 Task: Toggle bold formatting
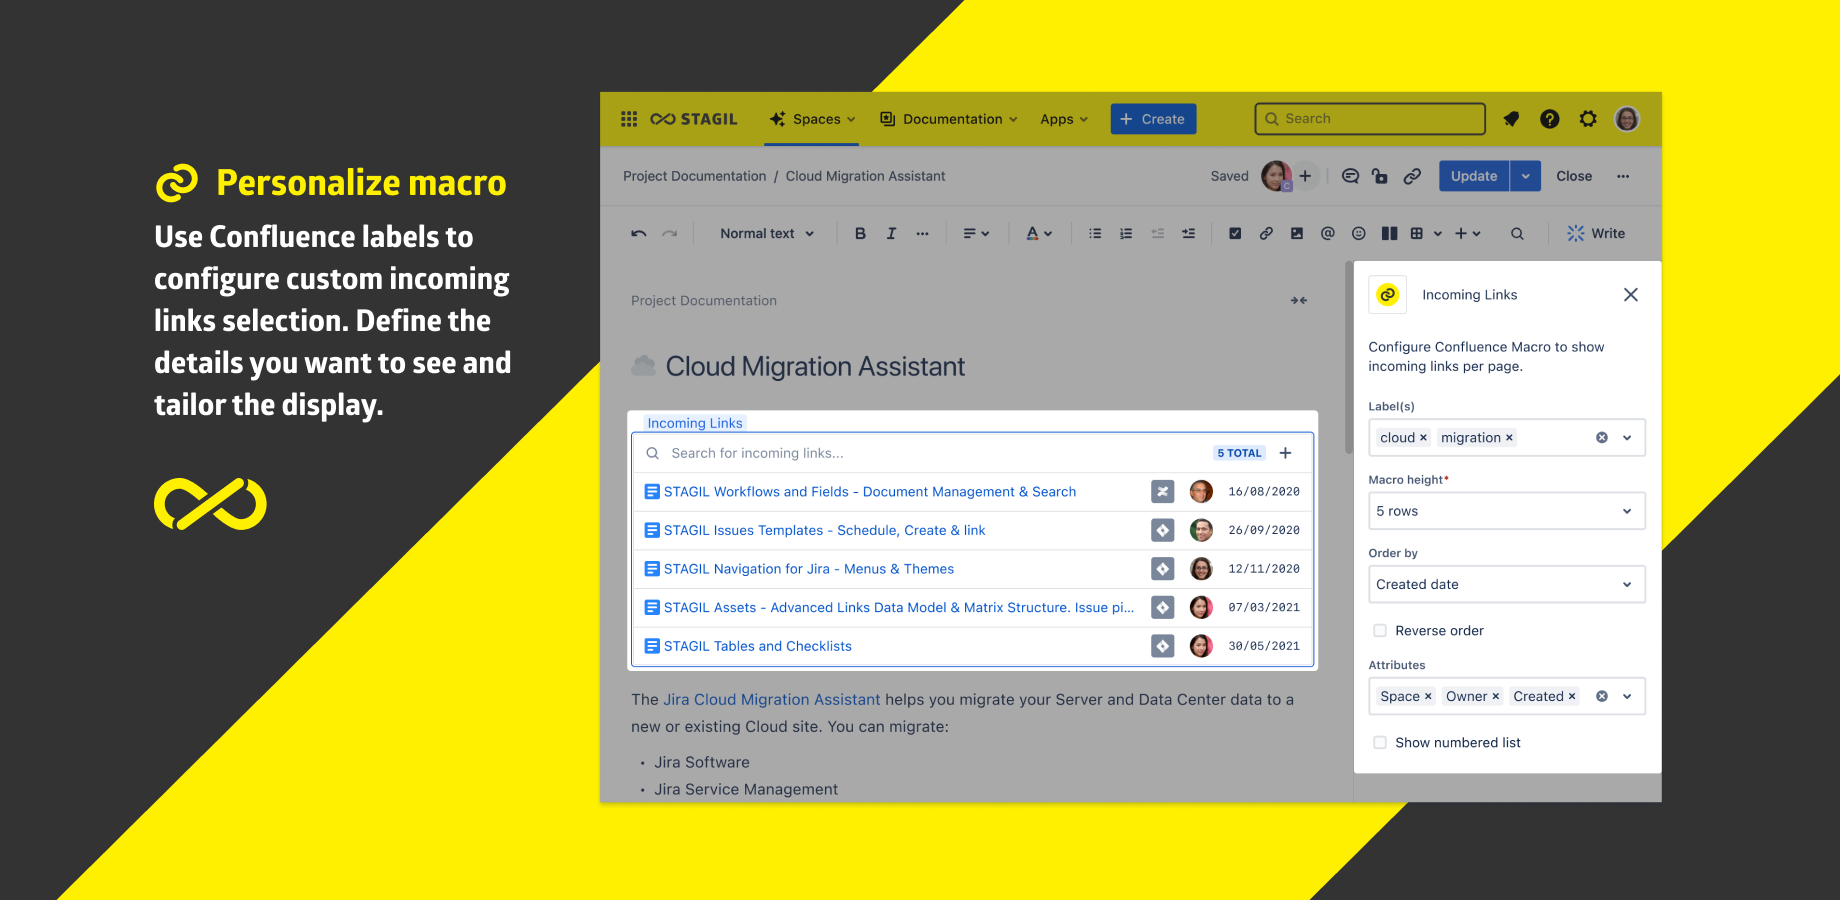click(860, 233)
